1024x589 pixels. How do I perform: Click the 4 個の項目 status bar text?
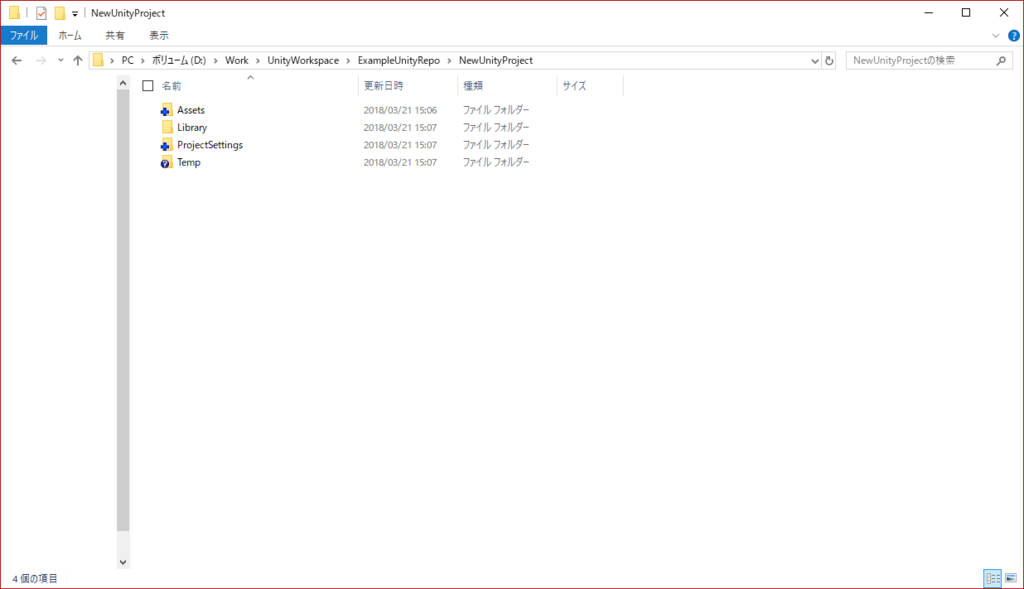[35, 579]
